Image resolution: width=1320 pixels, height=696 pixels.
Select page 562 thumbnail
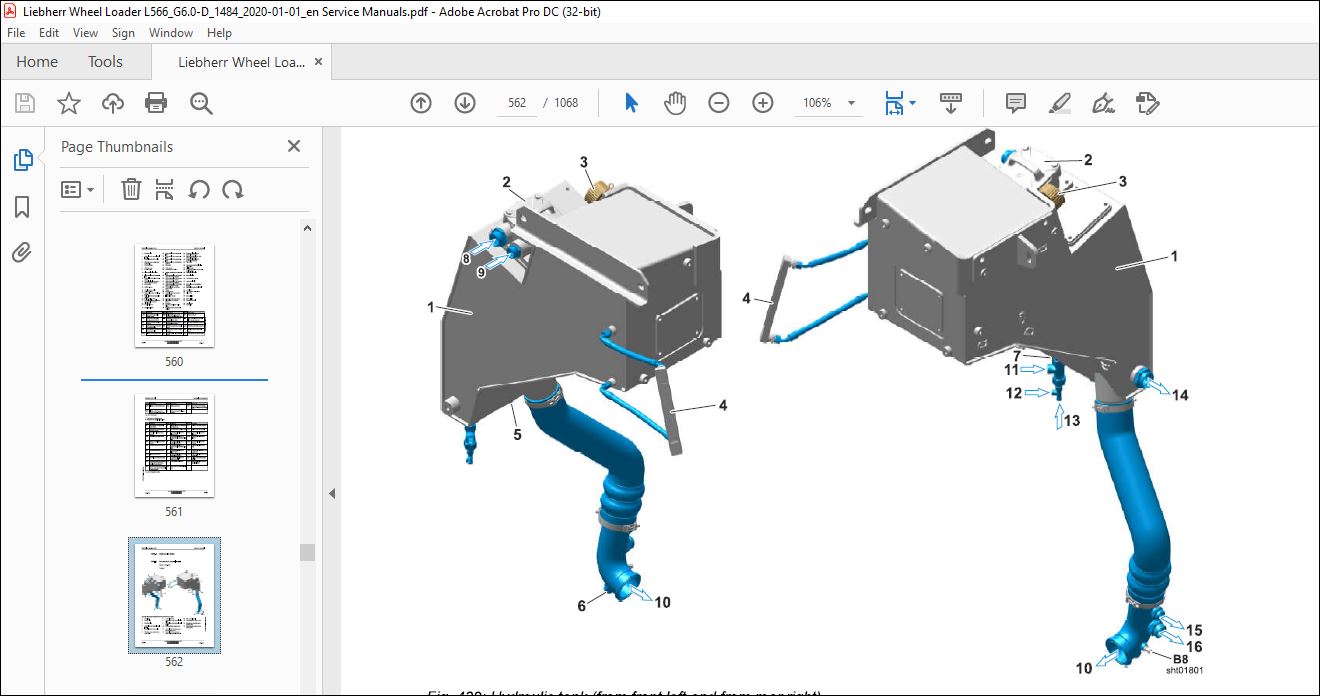[x=174, y=595]
